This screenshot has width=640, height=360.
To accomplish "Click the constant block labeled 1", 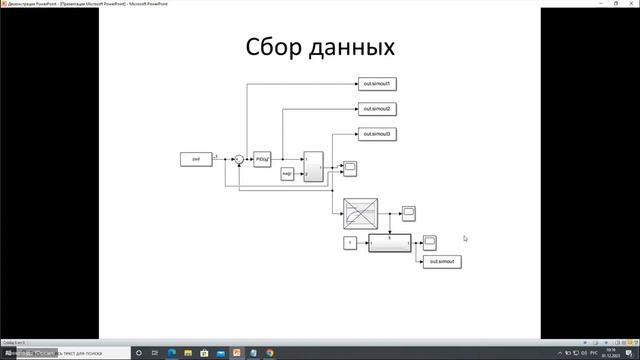I will 350,243.
